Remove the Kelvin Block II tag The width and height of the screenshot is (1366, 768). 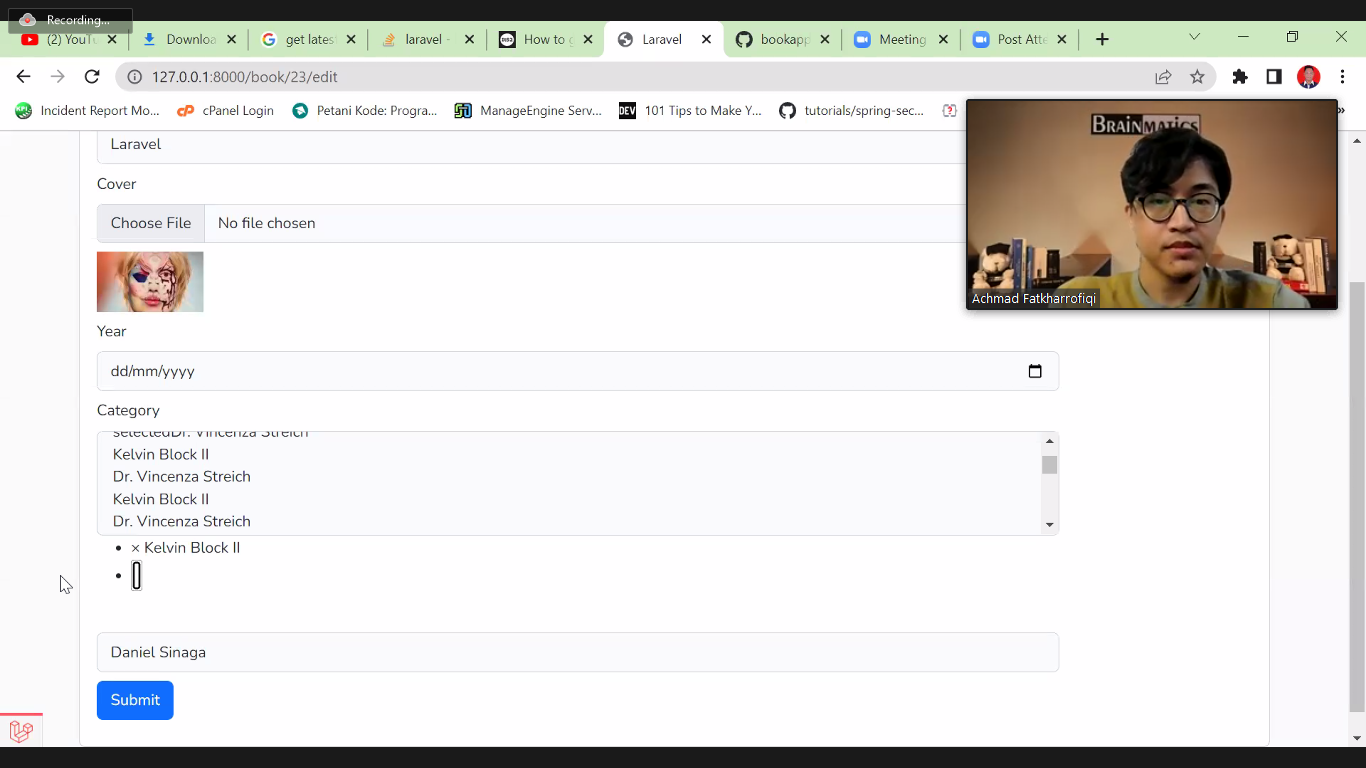click(x=136, y=548)
